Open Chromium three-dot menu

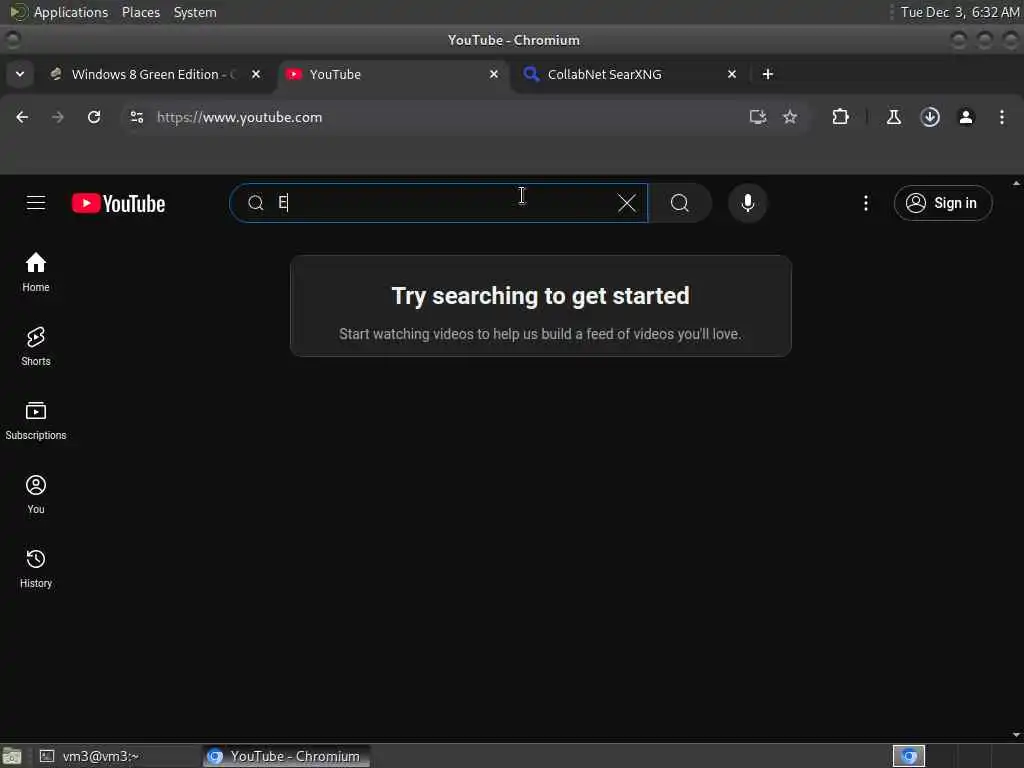point(1002,117)
